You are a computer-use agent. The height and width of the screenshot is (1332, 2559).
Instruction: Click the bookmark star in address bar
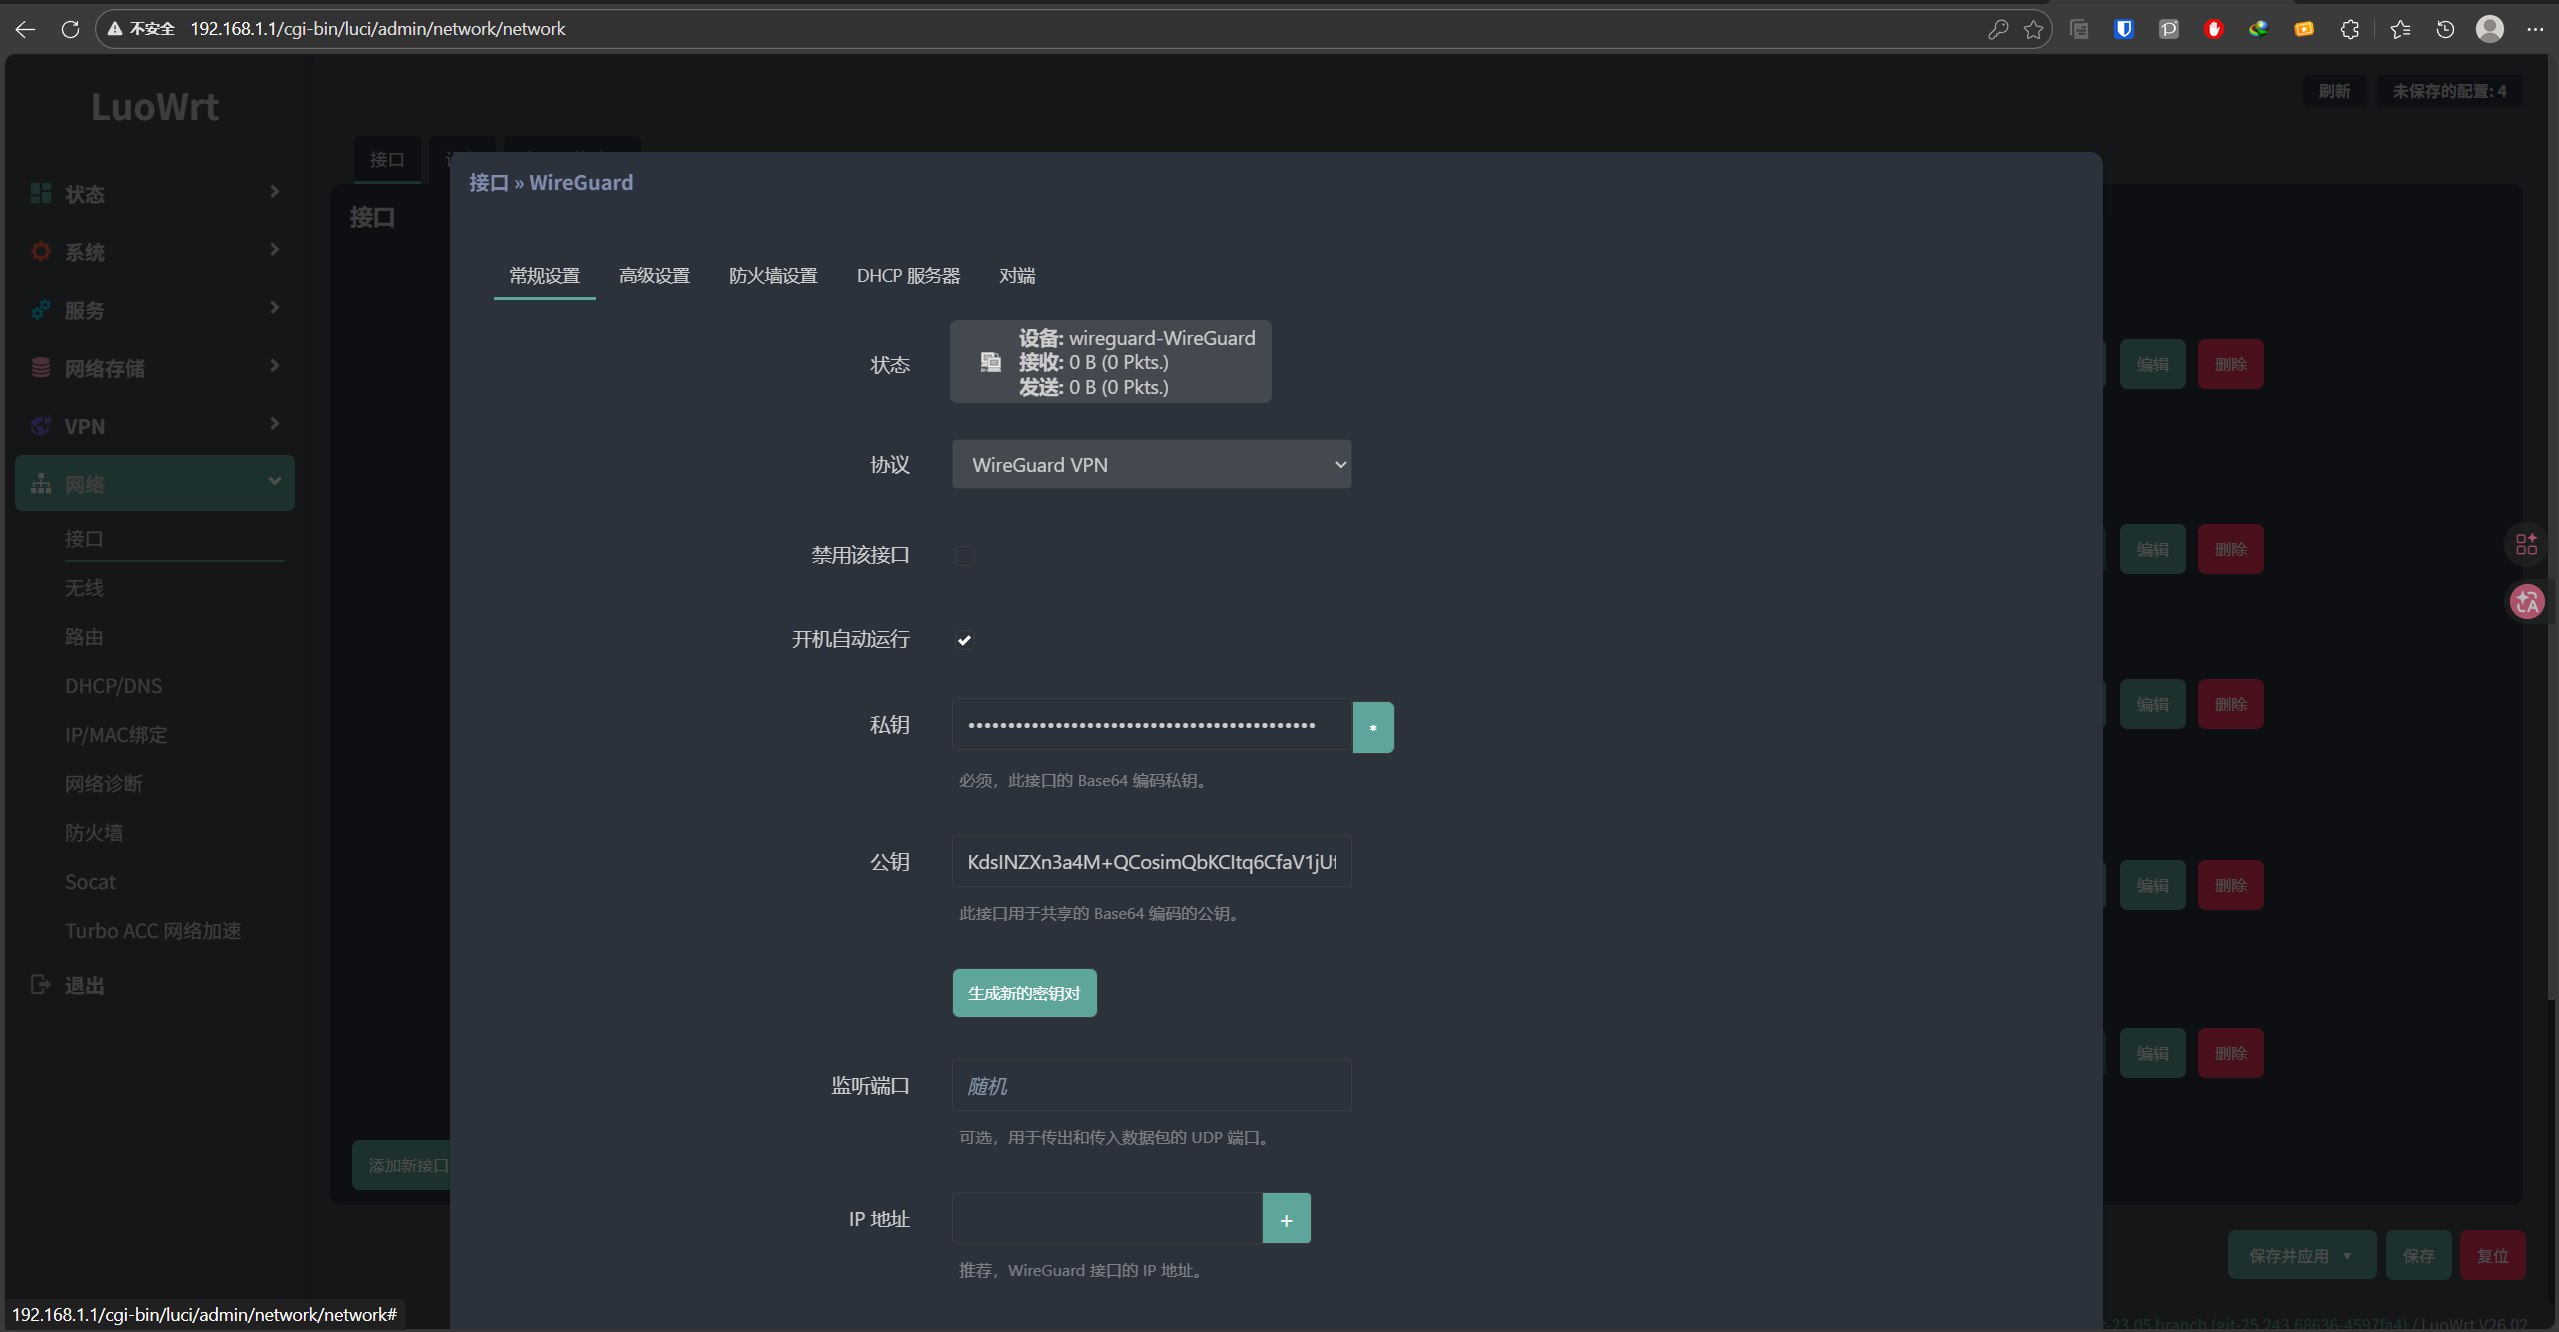pyautogui.click(x=2033, y=29)
